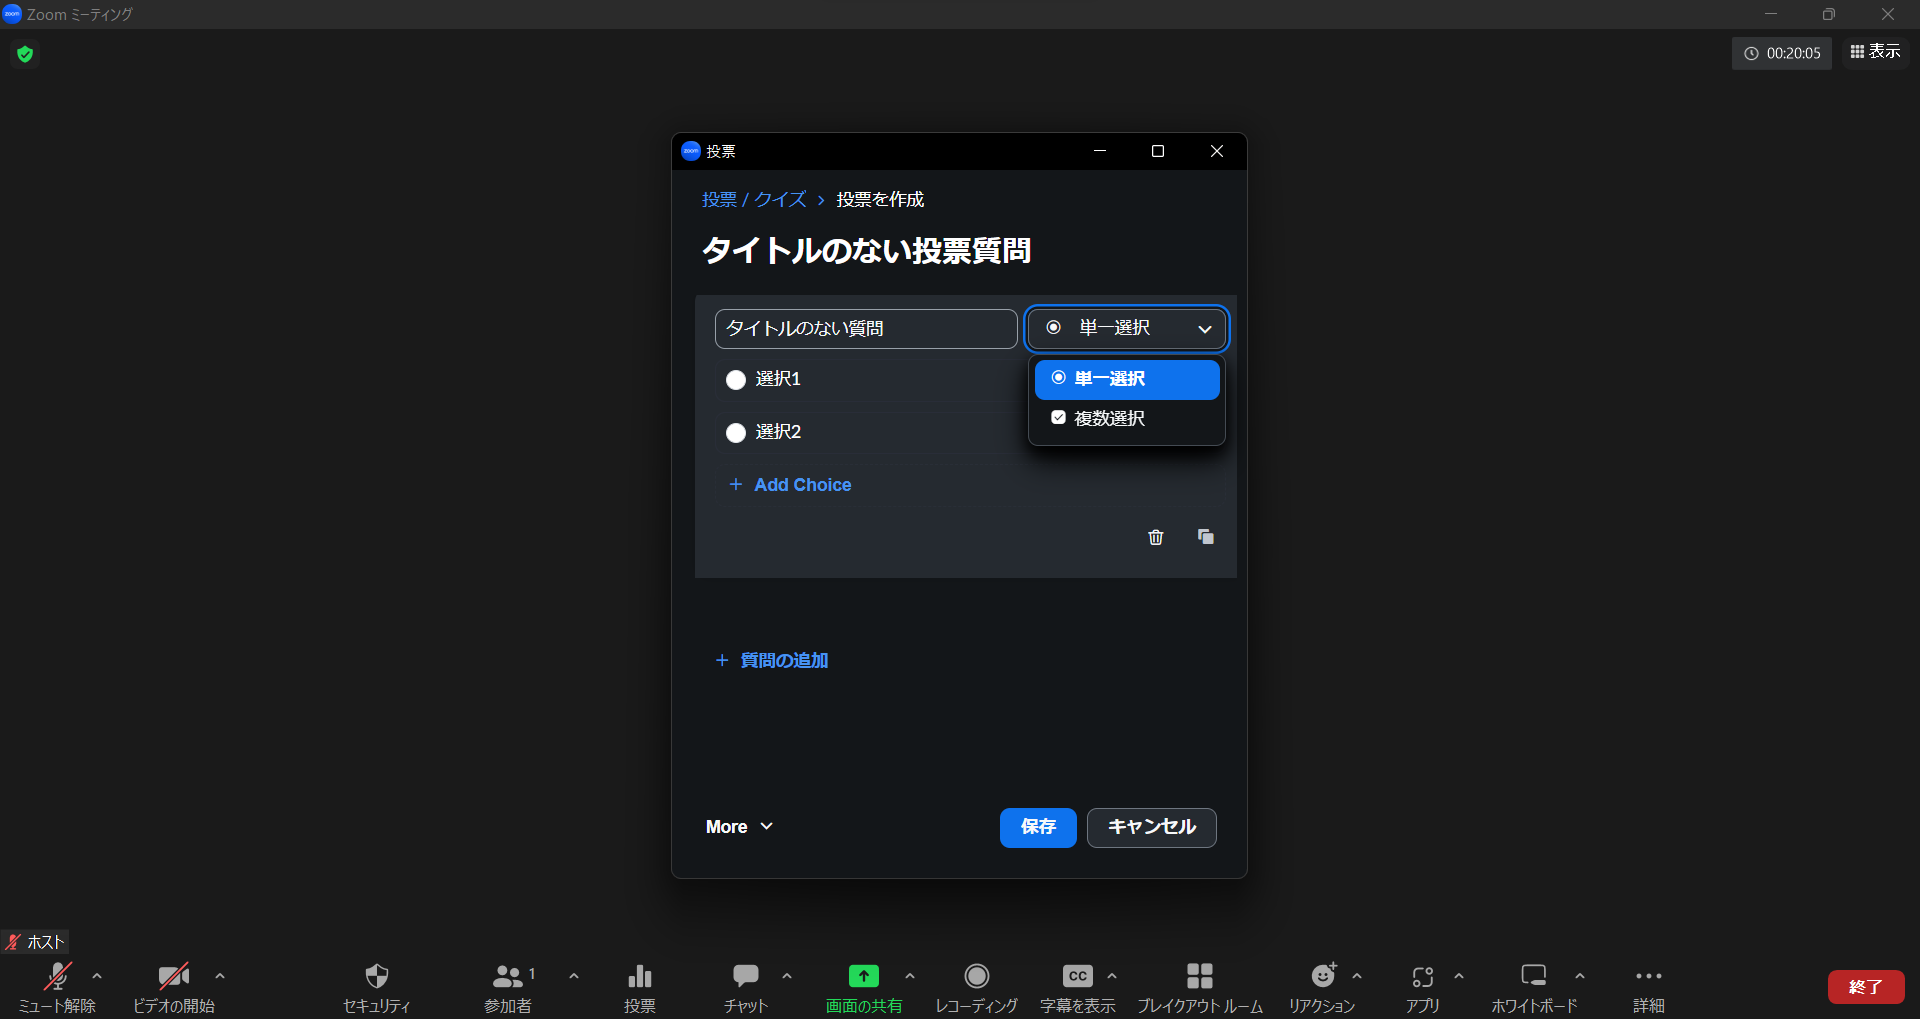1930x1020 pixels.
Task: Open the Security shield icon
Action: (x=376, y=977)
